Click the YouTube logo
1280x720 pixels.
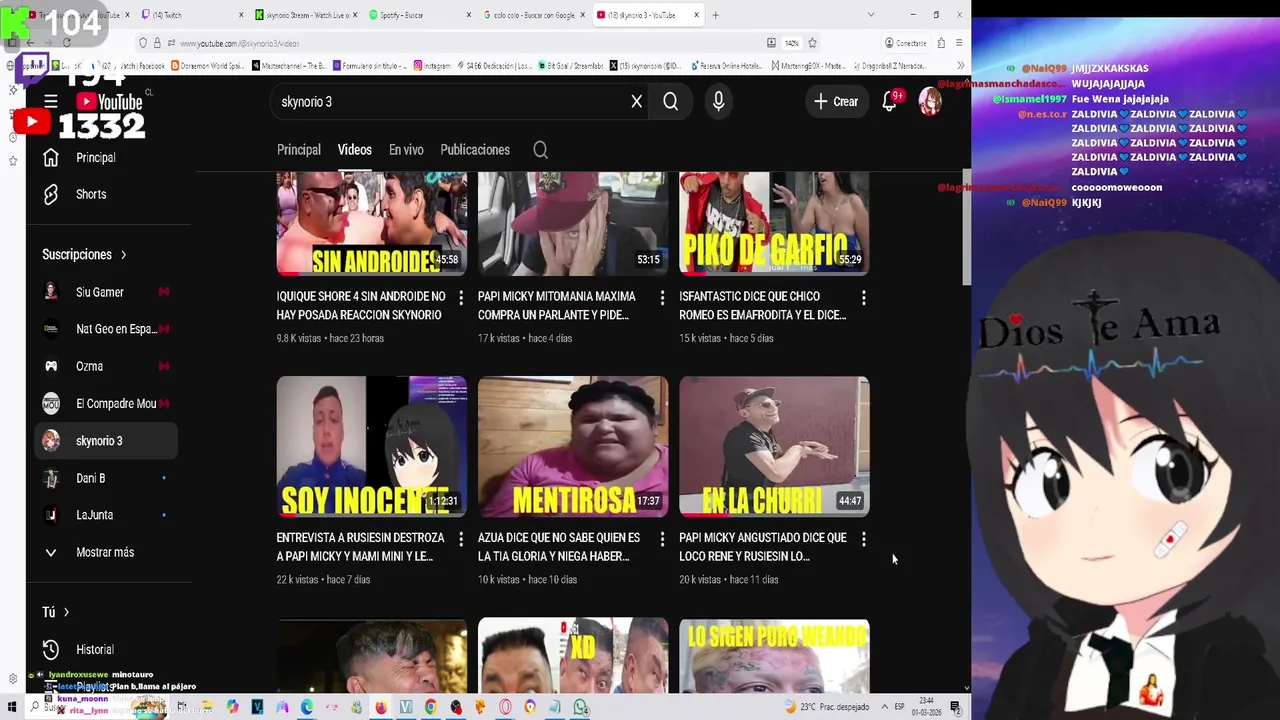110,102
